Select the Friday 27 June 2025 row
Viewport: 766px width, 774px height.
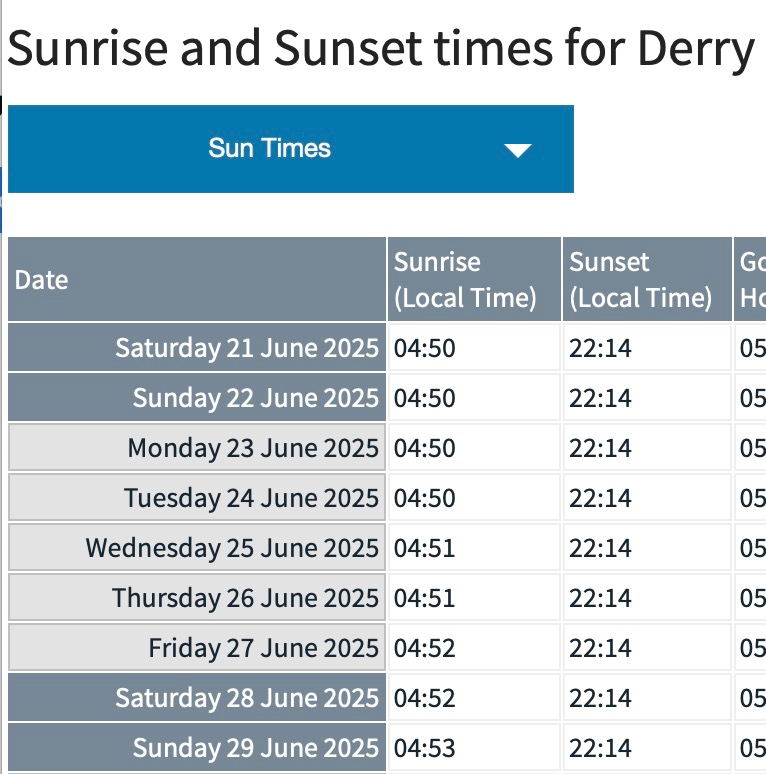(x=263, y=648)
